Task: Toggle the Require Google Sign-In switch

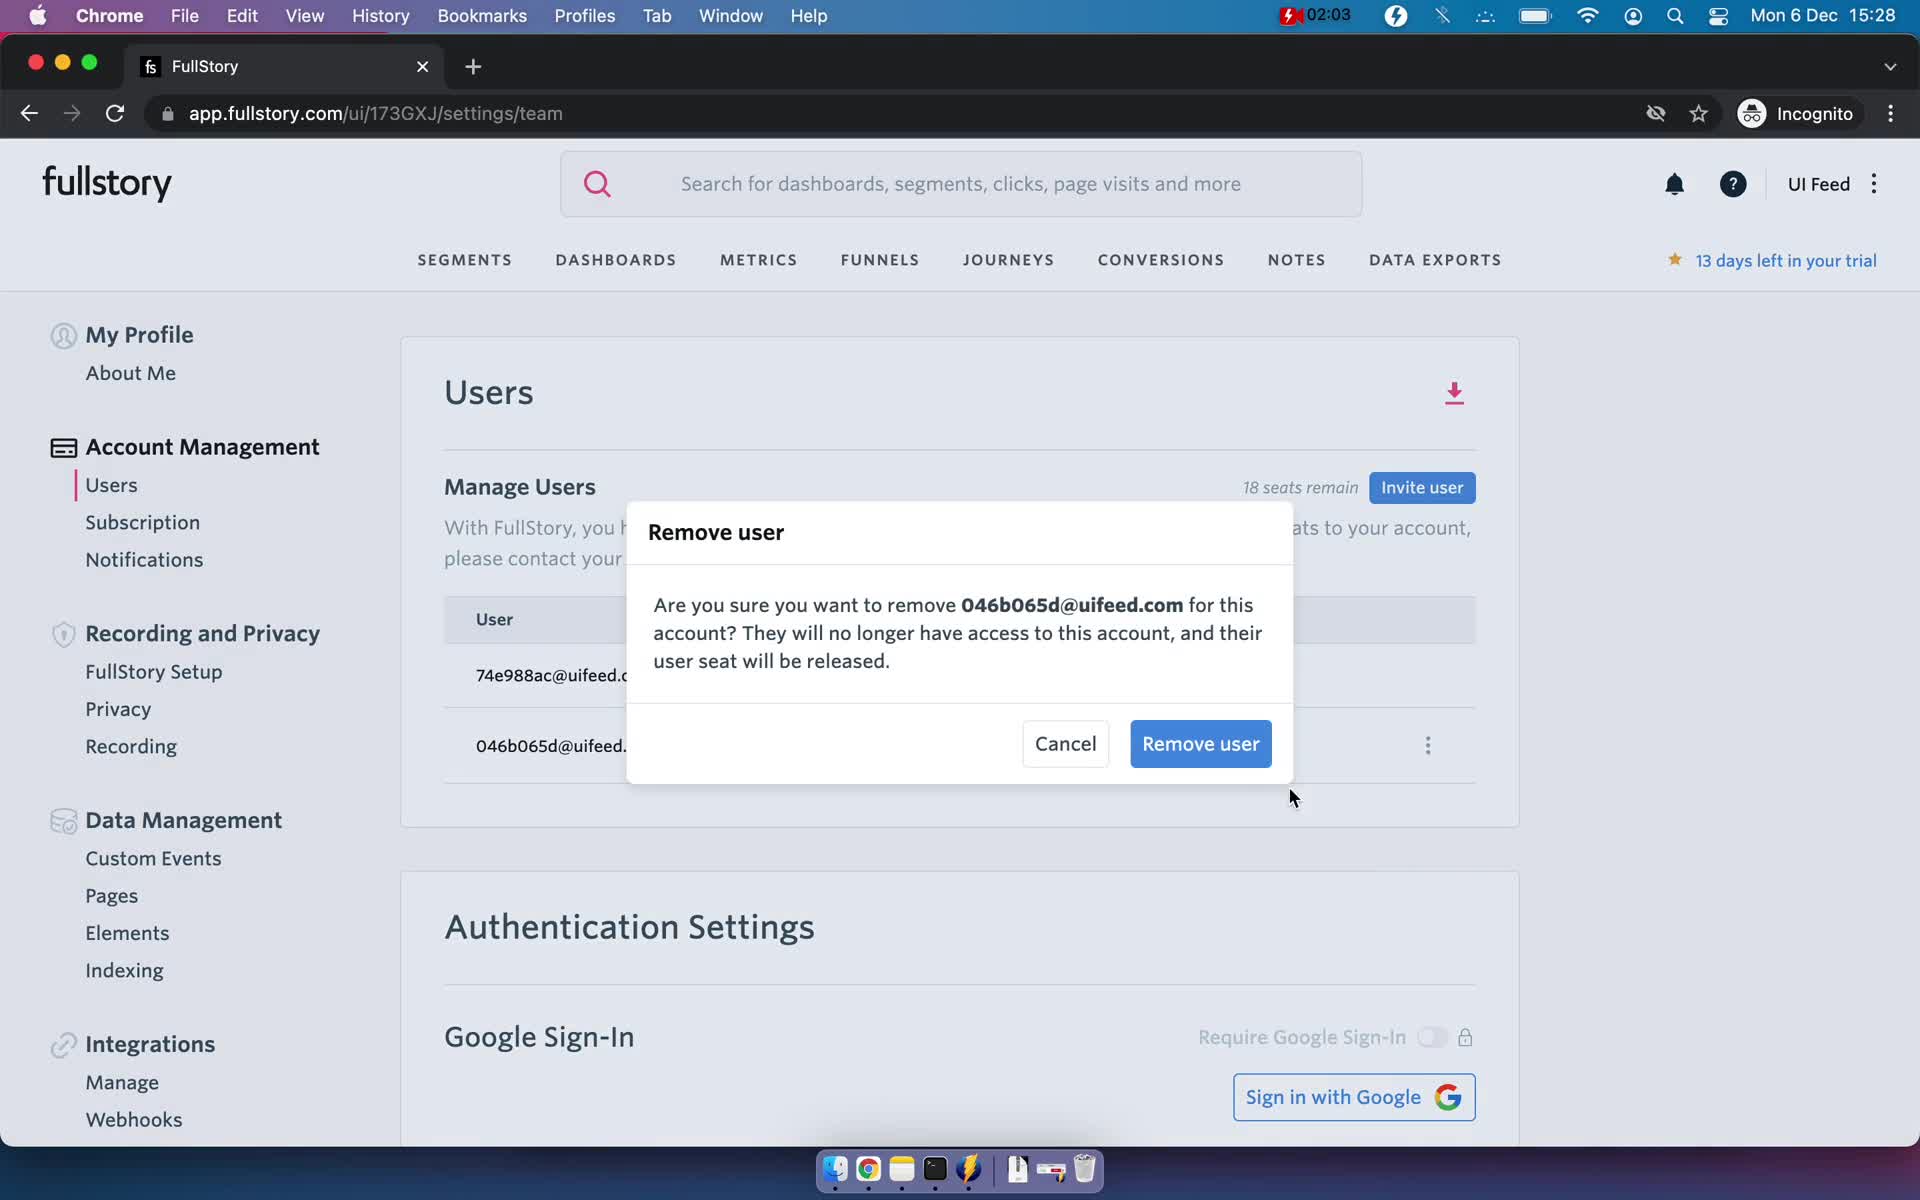Action: point(1432,1037)
